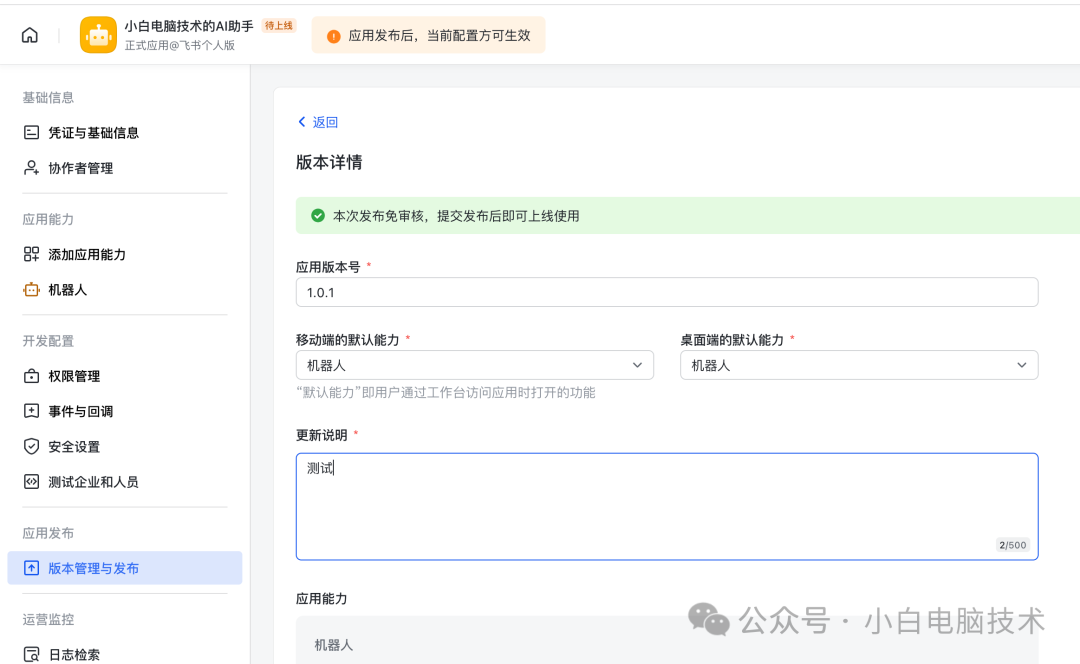This screenshot has height=664, width=1080.
Task: Click the icon beside 事件与回调
Action: [x=31, y=411]
